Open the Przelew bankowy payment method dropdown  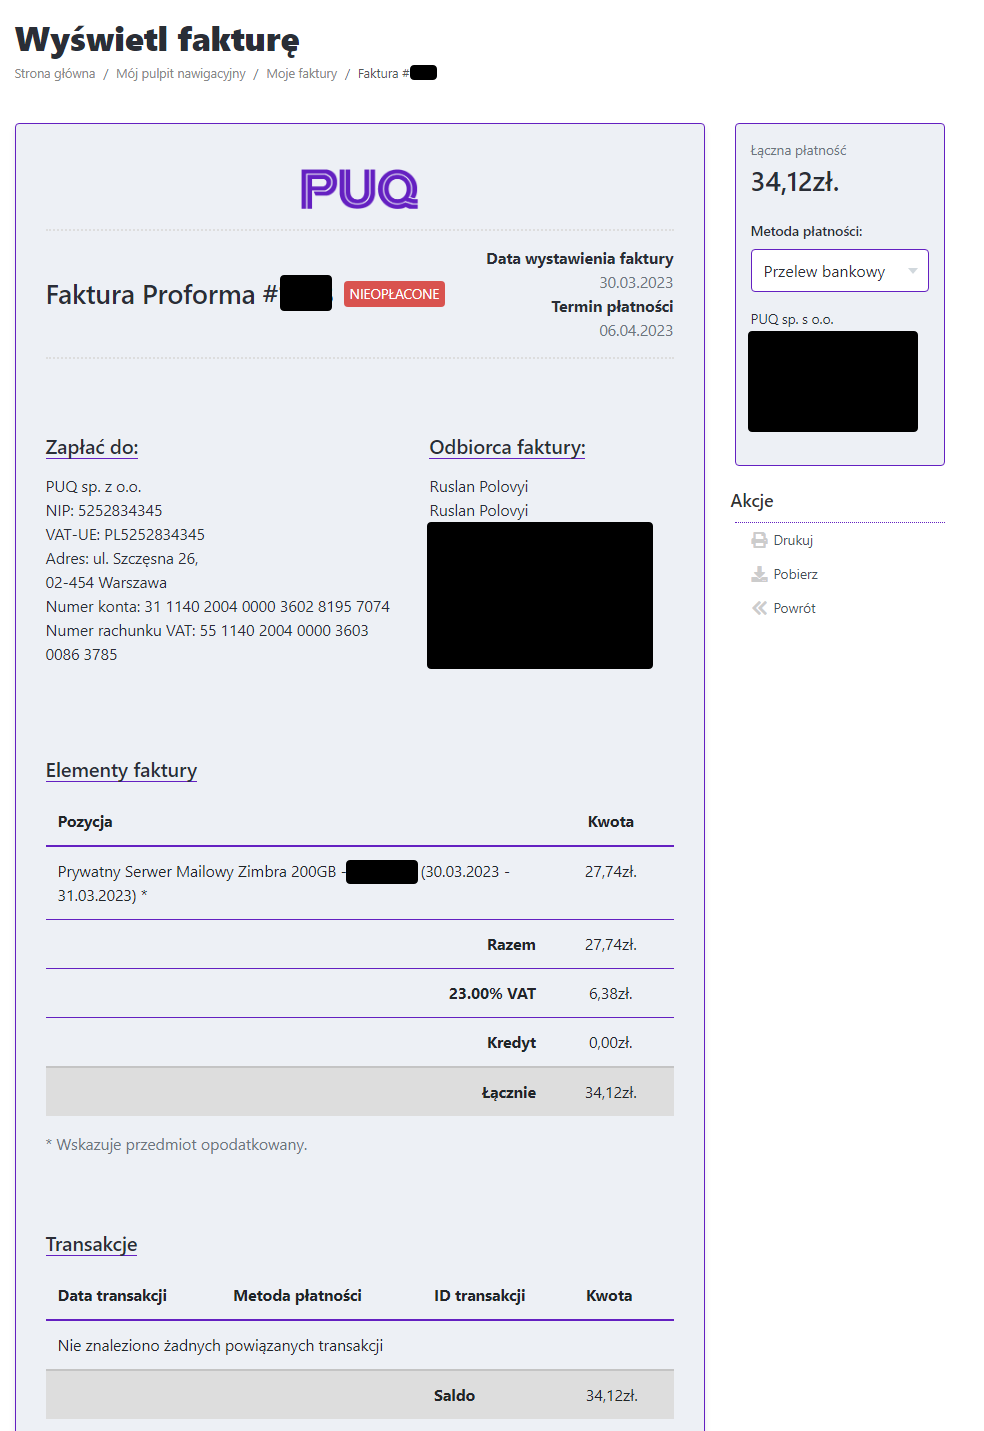pyautogui.click(x=824, y=271)
